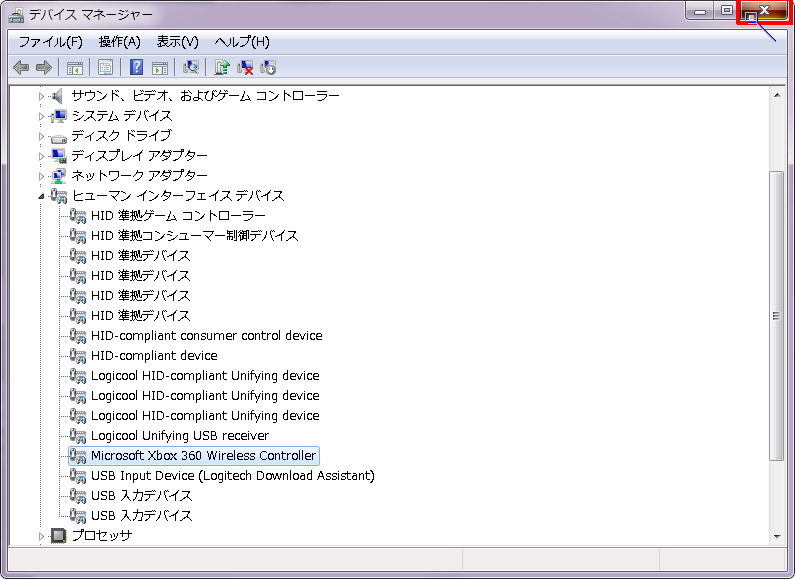This screenshot has width=795, height=579.
Task: Click the scrollbar up arrow
Action: (777, 95)
